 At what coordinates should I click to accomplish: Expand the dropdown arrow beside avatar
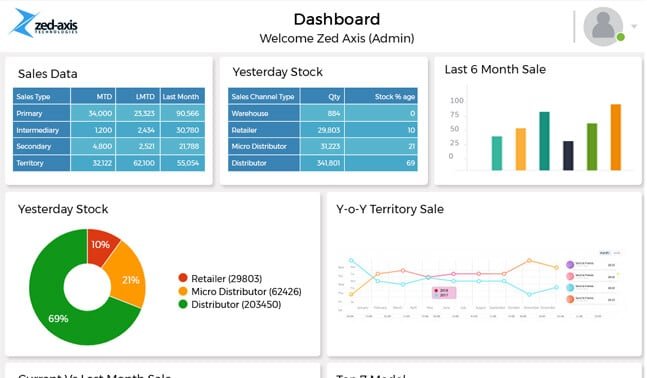[634, 26]
